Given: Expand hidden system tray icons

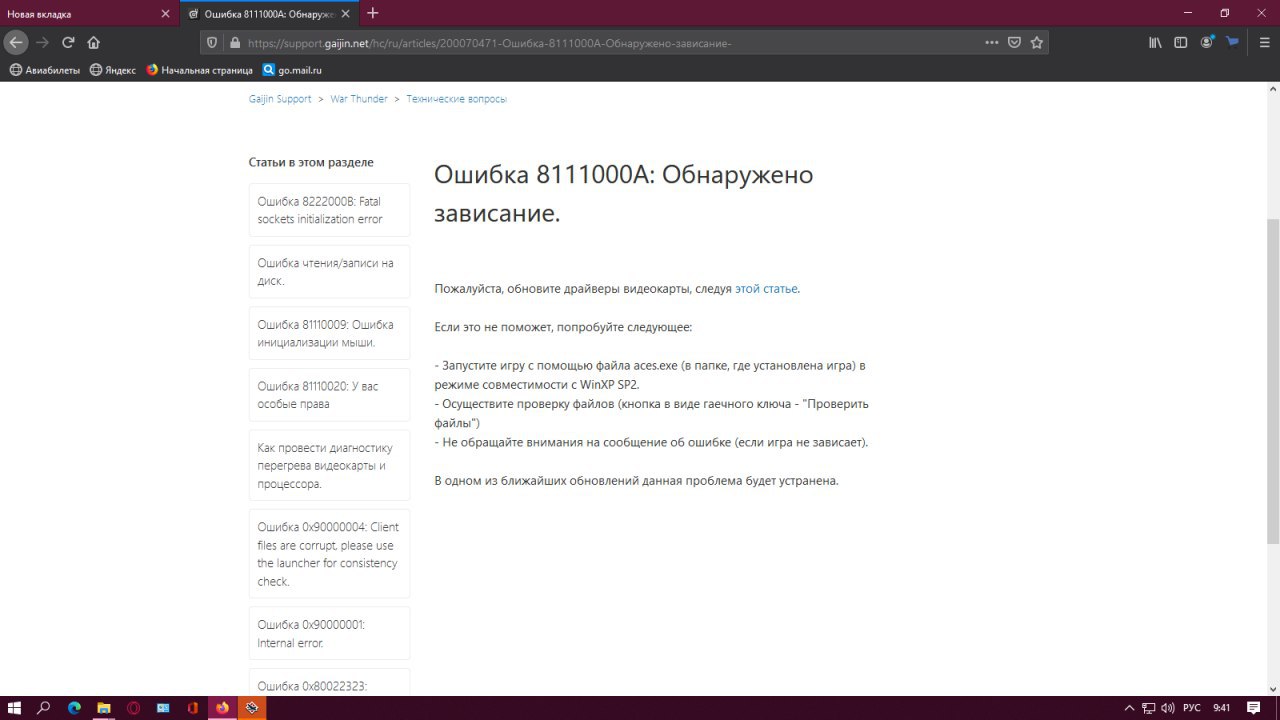Looking at the screenshot, I should coord(1130,708).
